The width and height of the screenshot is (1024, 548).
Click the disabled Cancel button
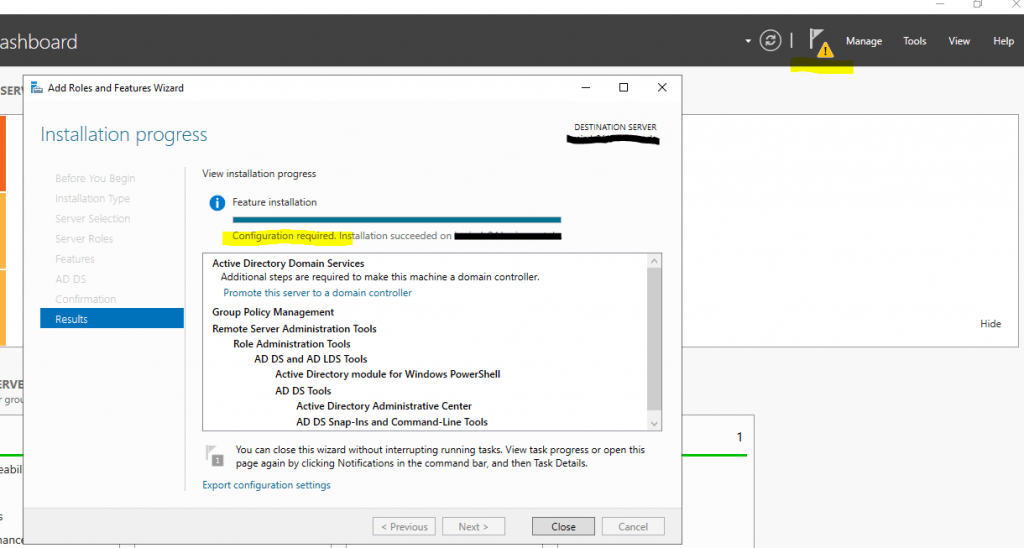(633, 526)
